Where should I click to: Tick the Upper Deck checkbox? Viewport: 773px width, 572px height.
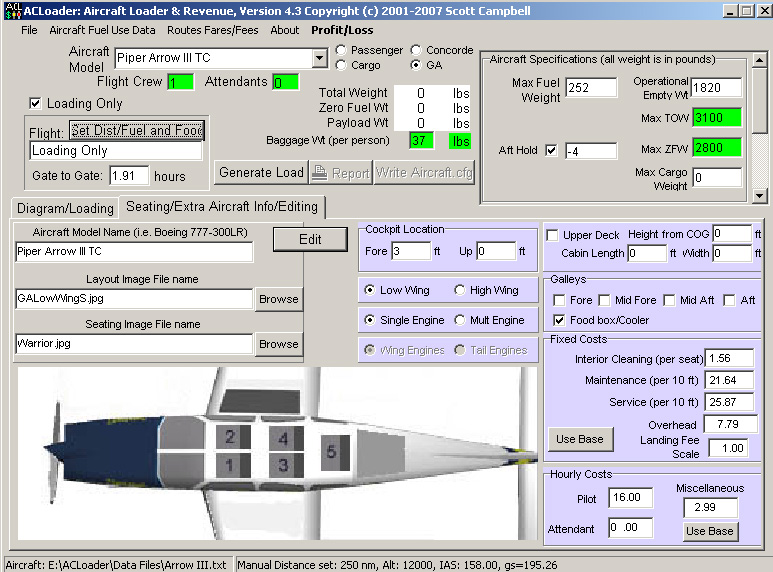(553, 235)
